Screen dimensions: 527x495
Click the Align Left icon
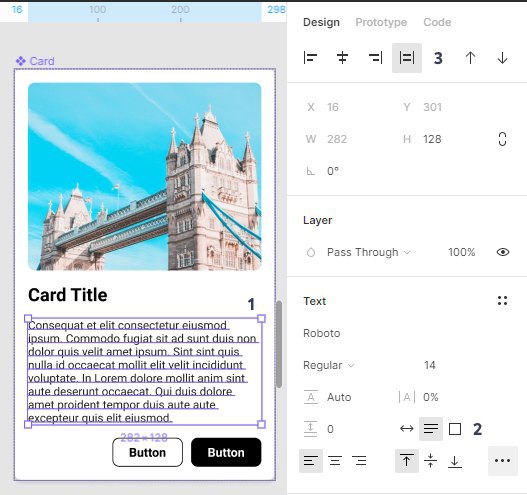point(310,58)
